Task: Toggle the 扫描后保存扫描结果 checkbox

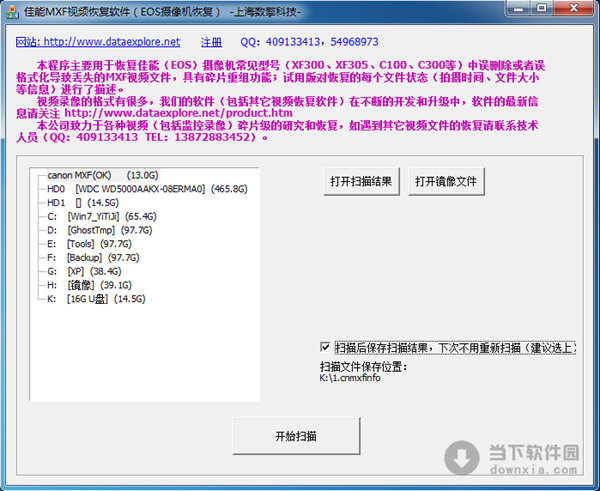Action: coord(325,347)
